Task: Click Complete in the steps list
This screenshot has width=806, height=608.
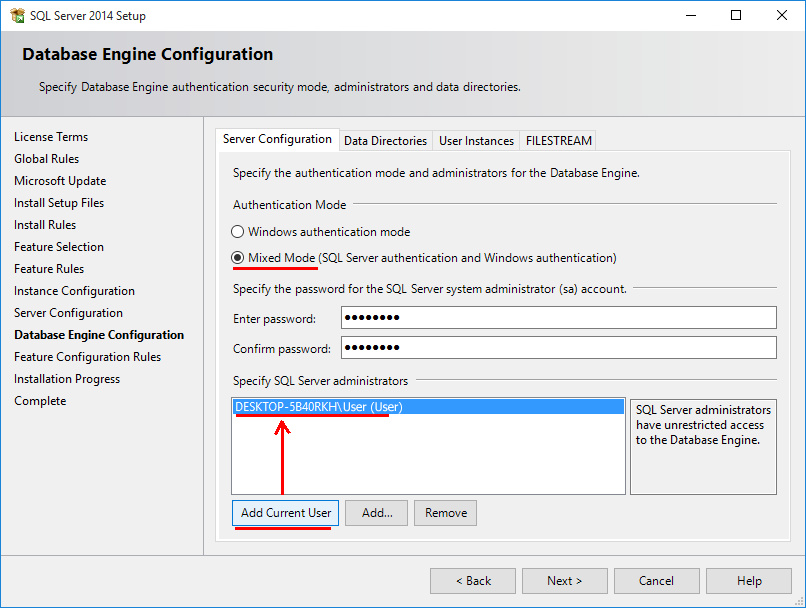Action: [40, 401]
